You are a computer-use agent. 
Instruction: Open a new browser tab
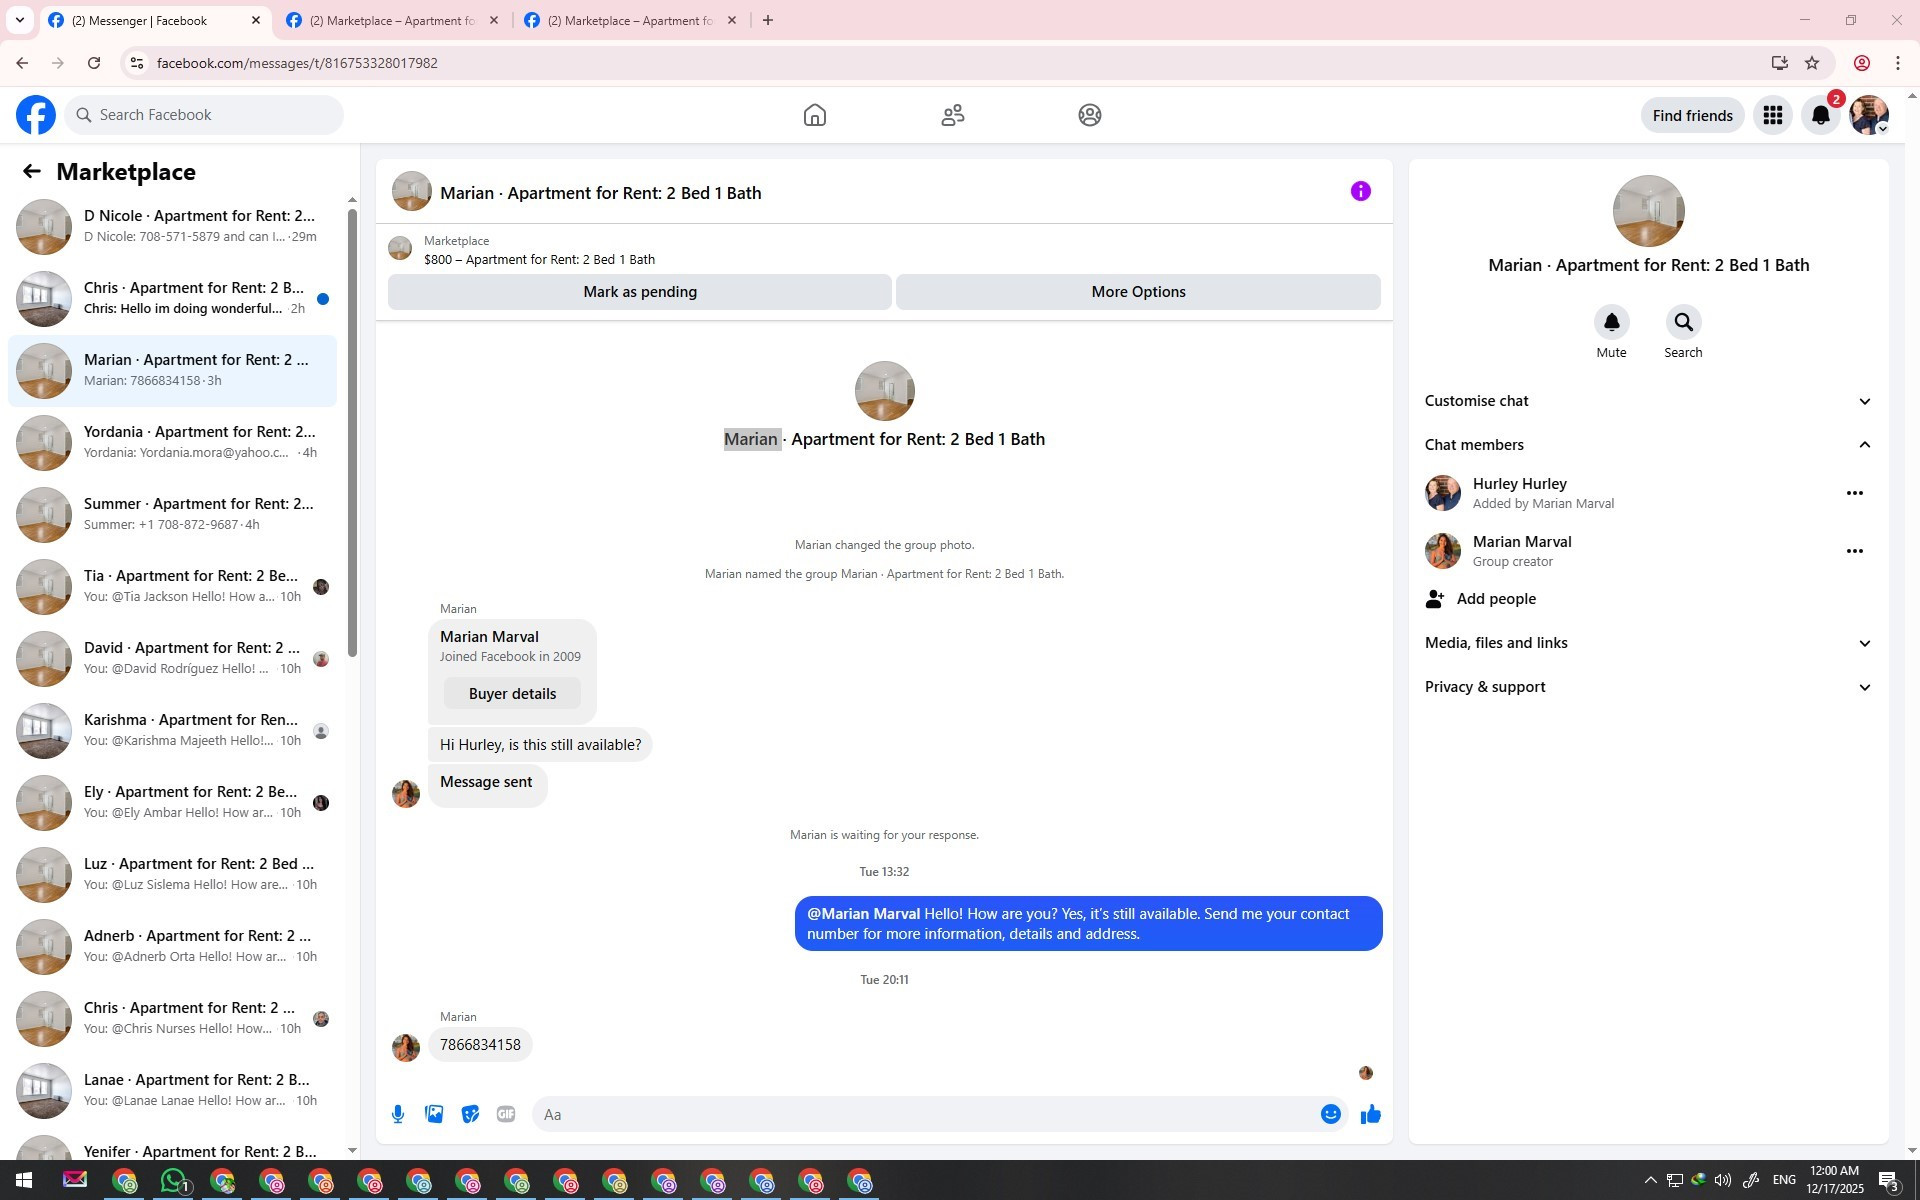[768, 20]
